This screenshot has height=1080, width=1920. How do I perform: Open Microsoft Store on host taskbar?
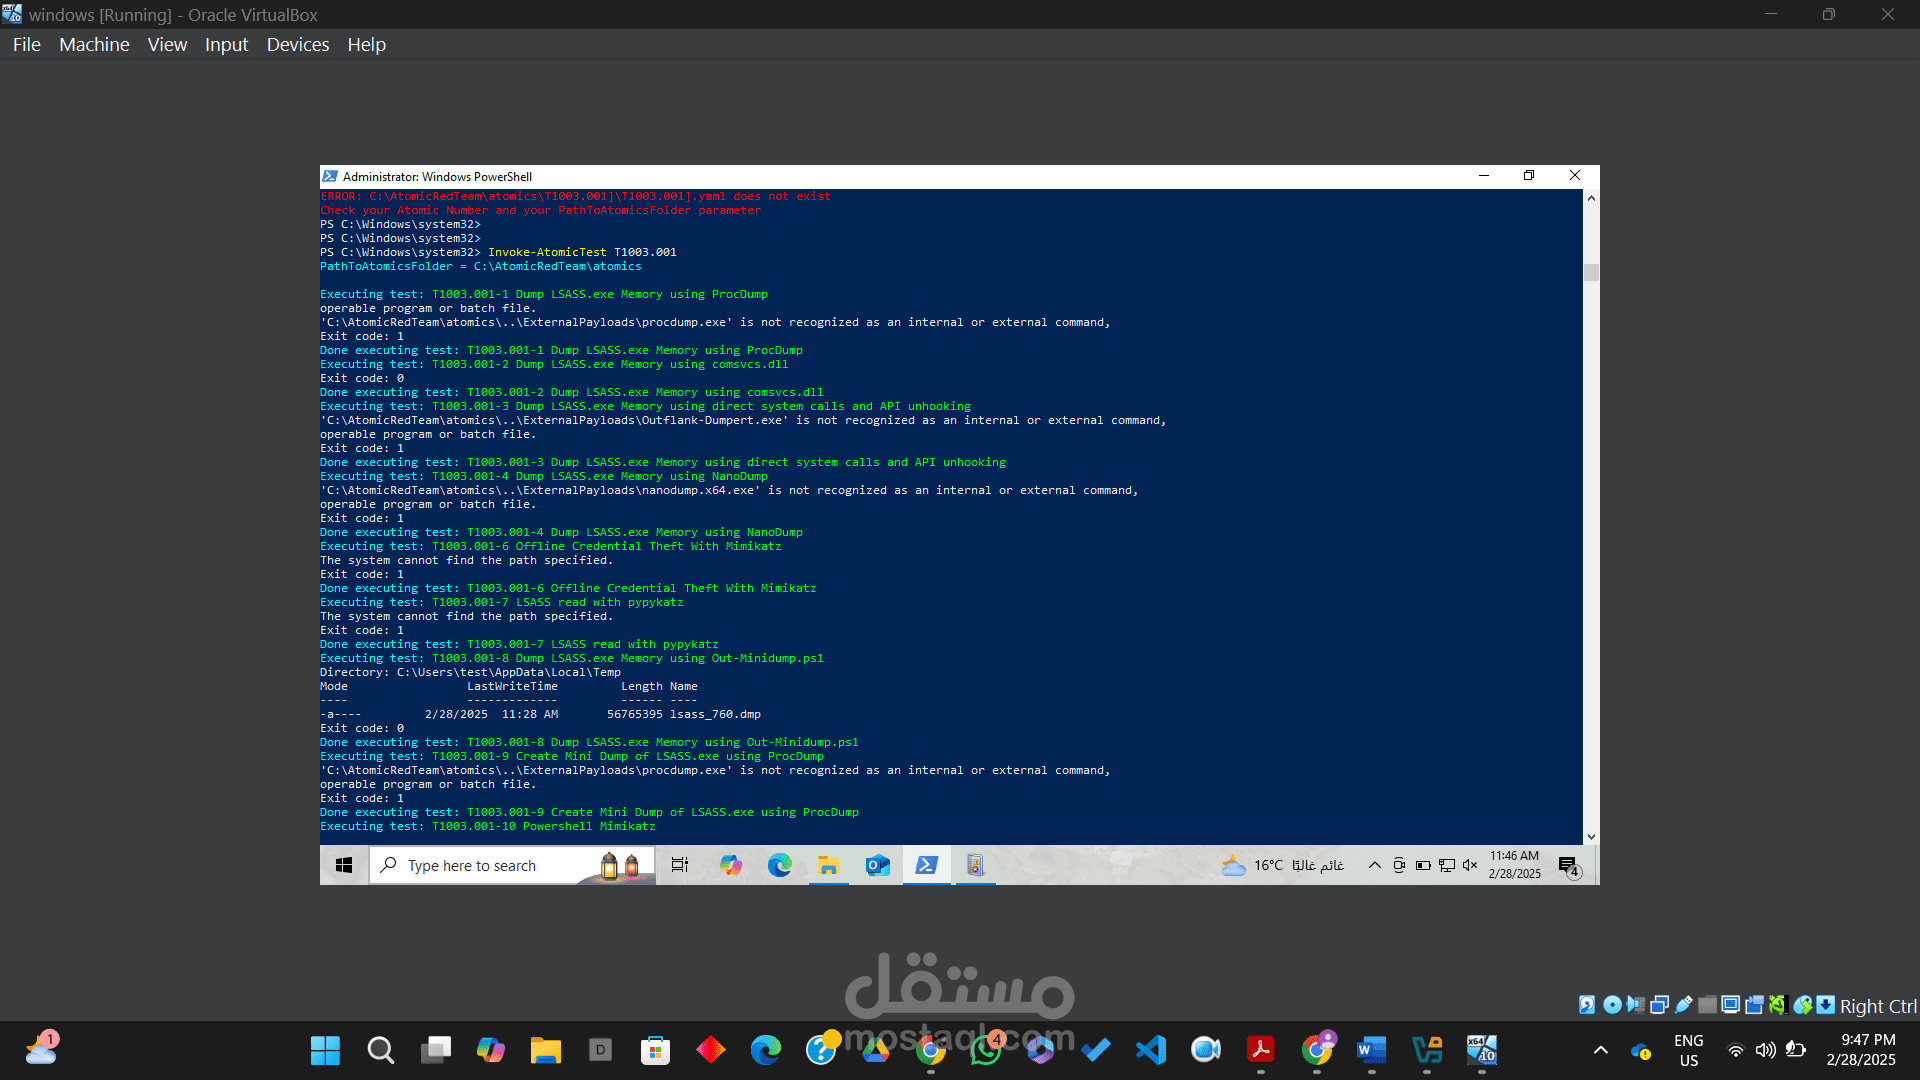(x=655, y=1050)
